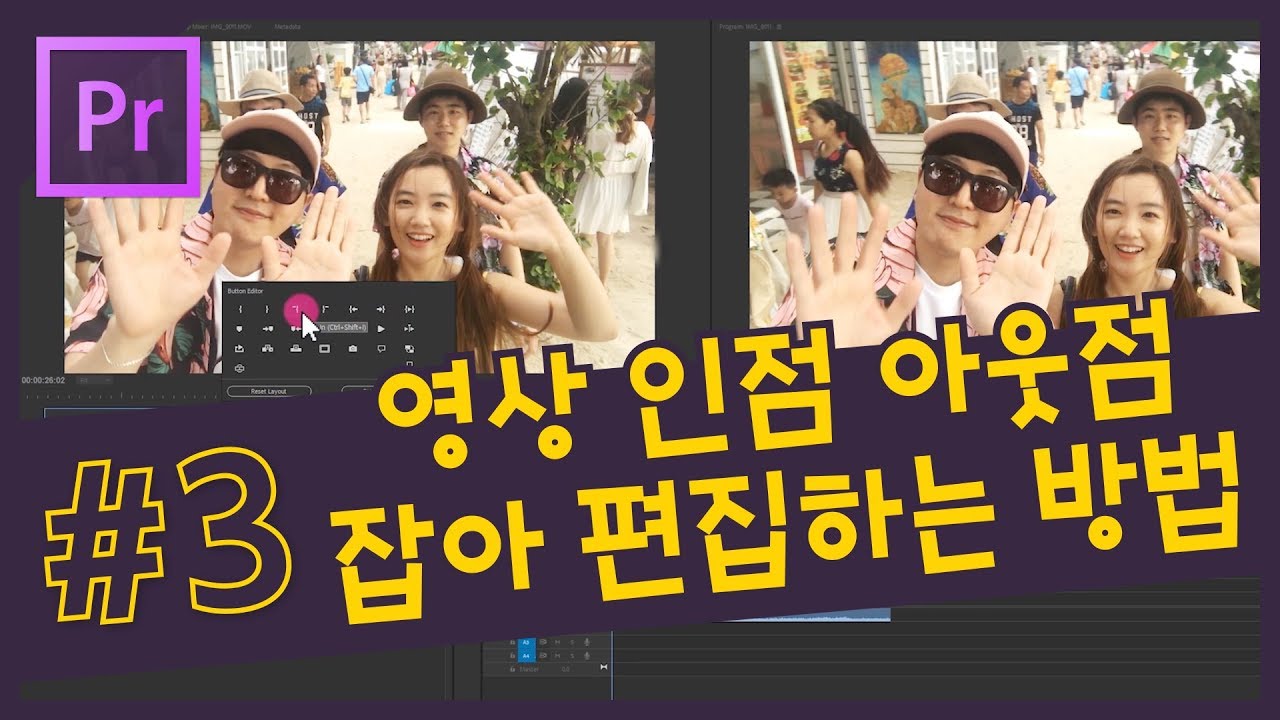Solo the A4 track with S
This screenshot has height=720, width=1280.
(572, 656)
